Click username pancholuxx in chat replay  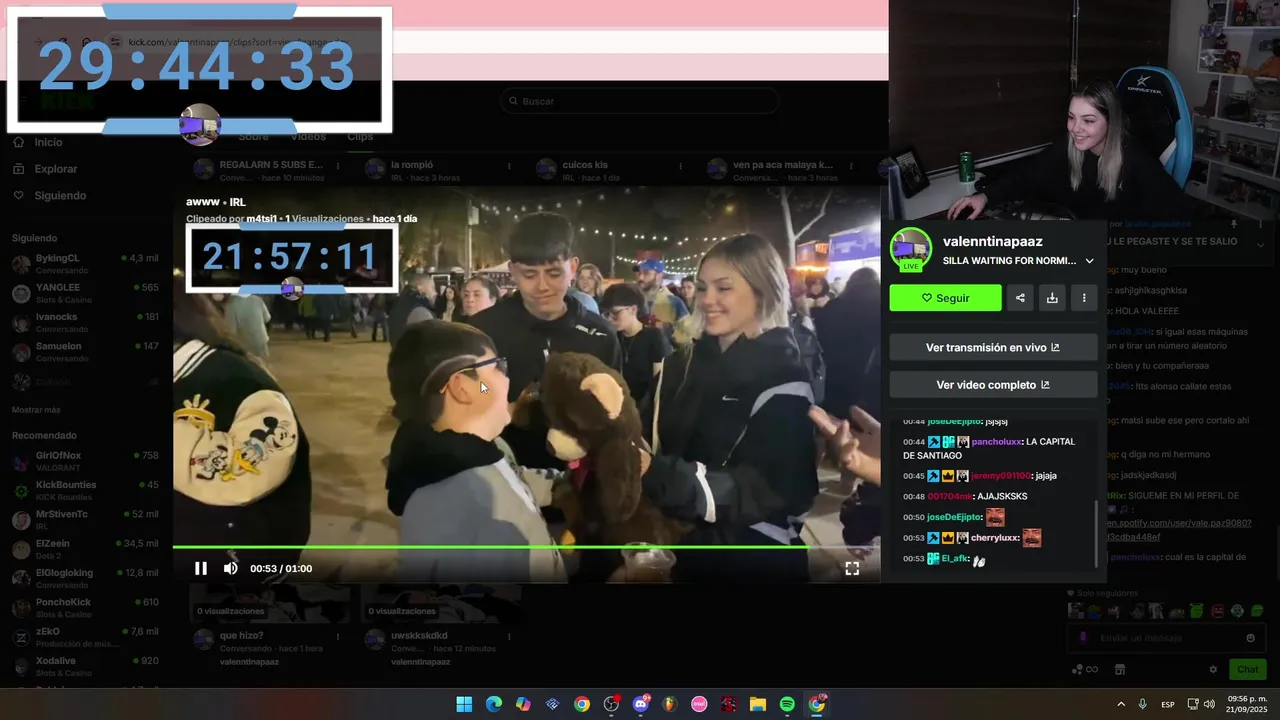coord(996,441)
